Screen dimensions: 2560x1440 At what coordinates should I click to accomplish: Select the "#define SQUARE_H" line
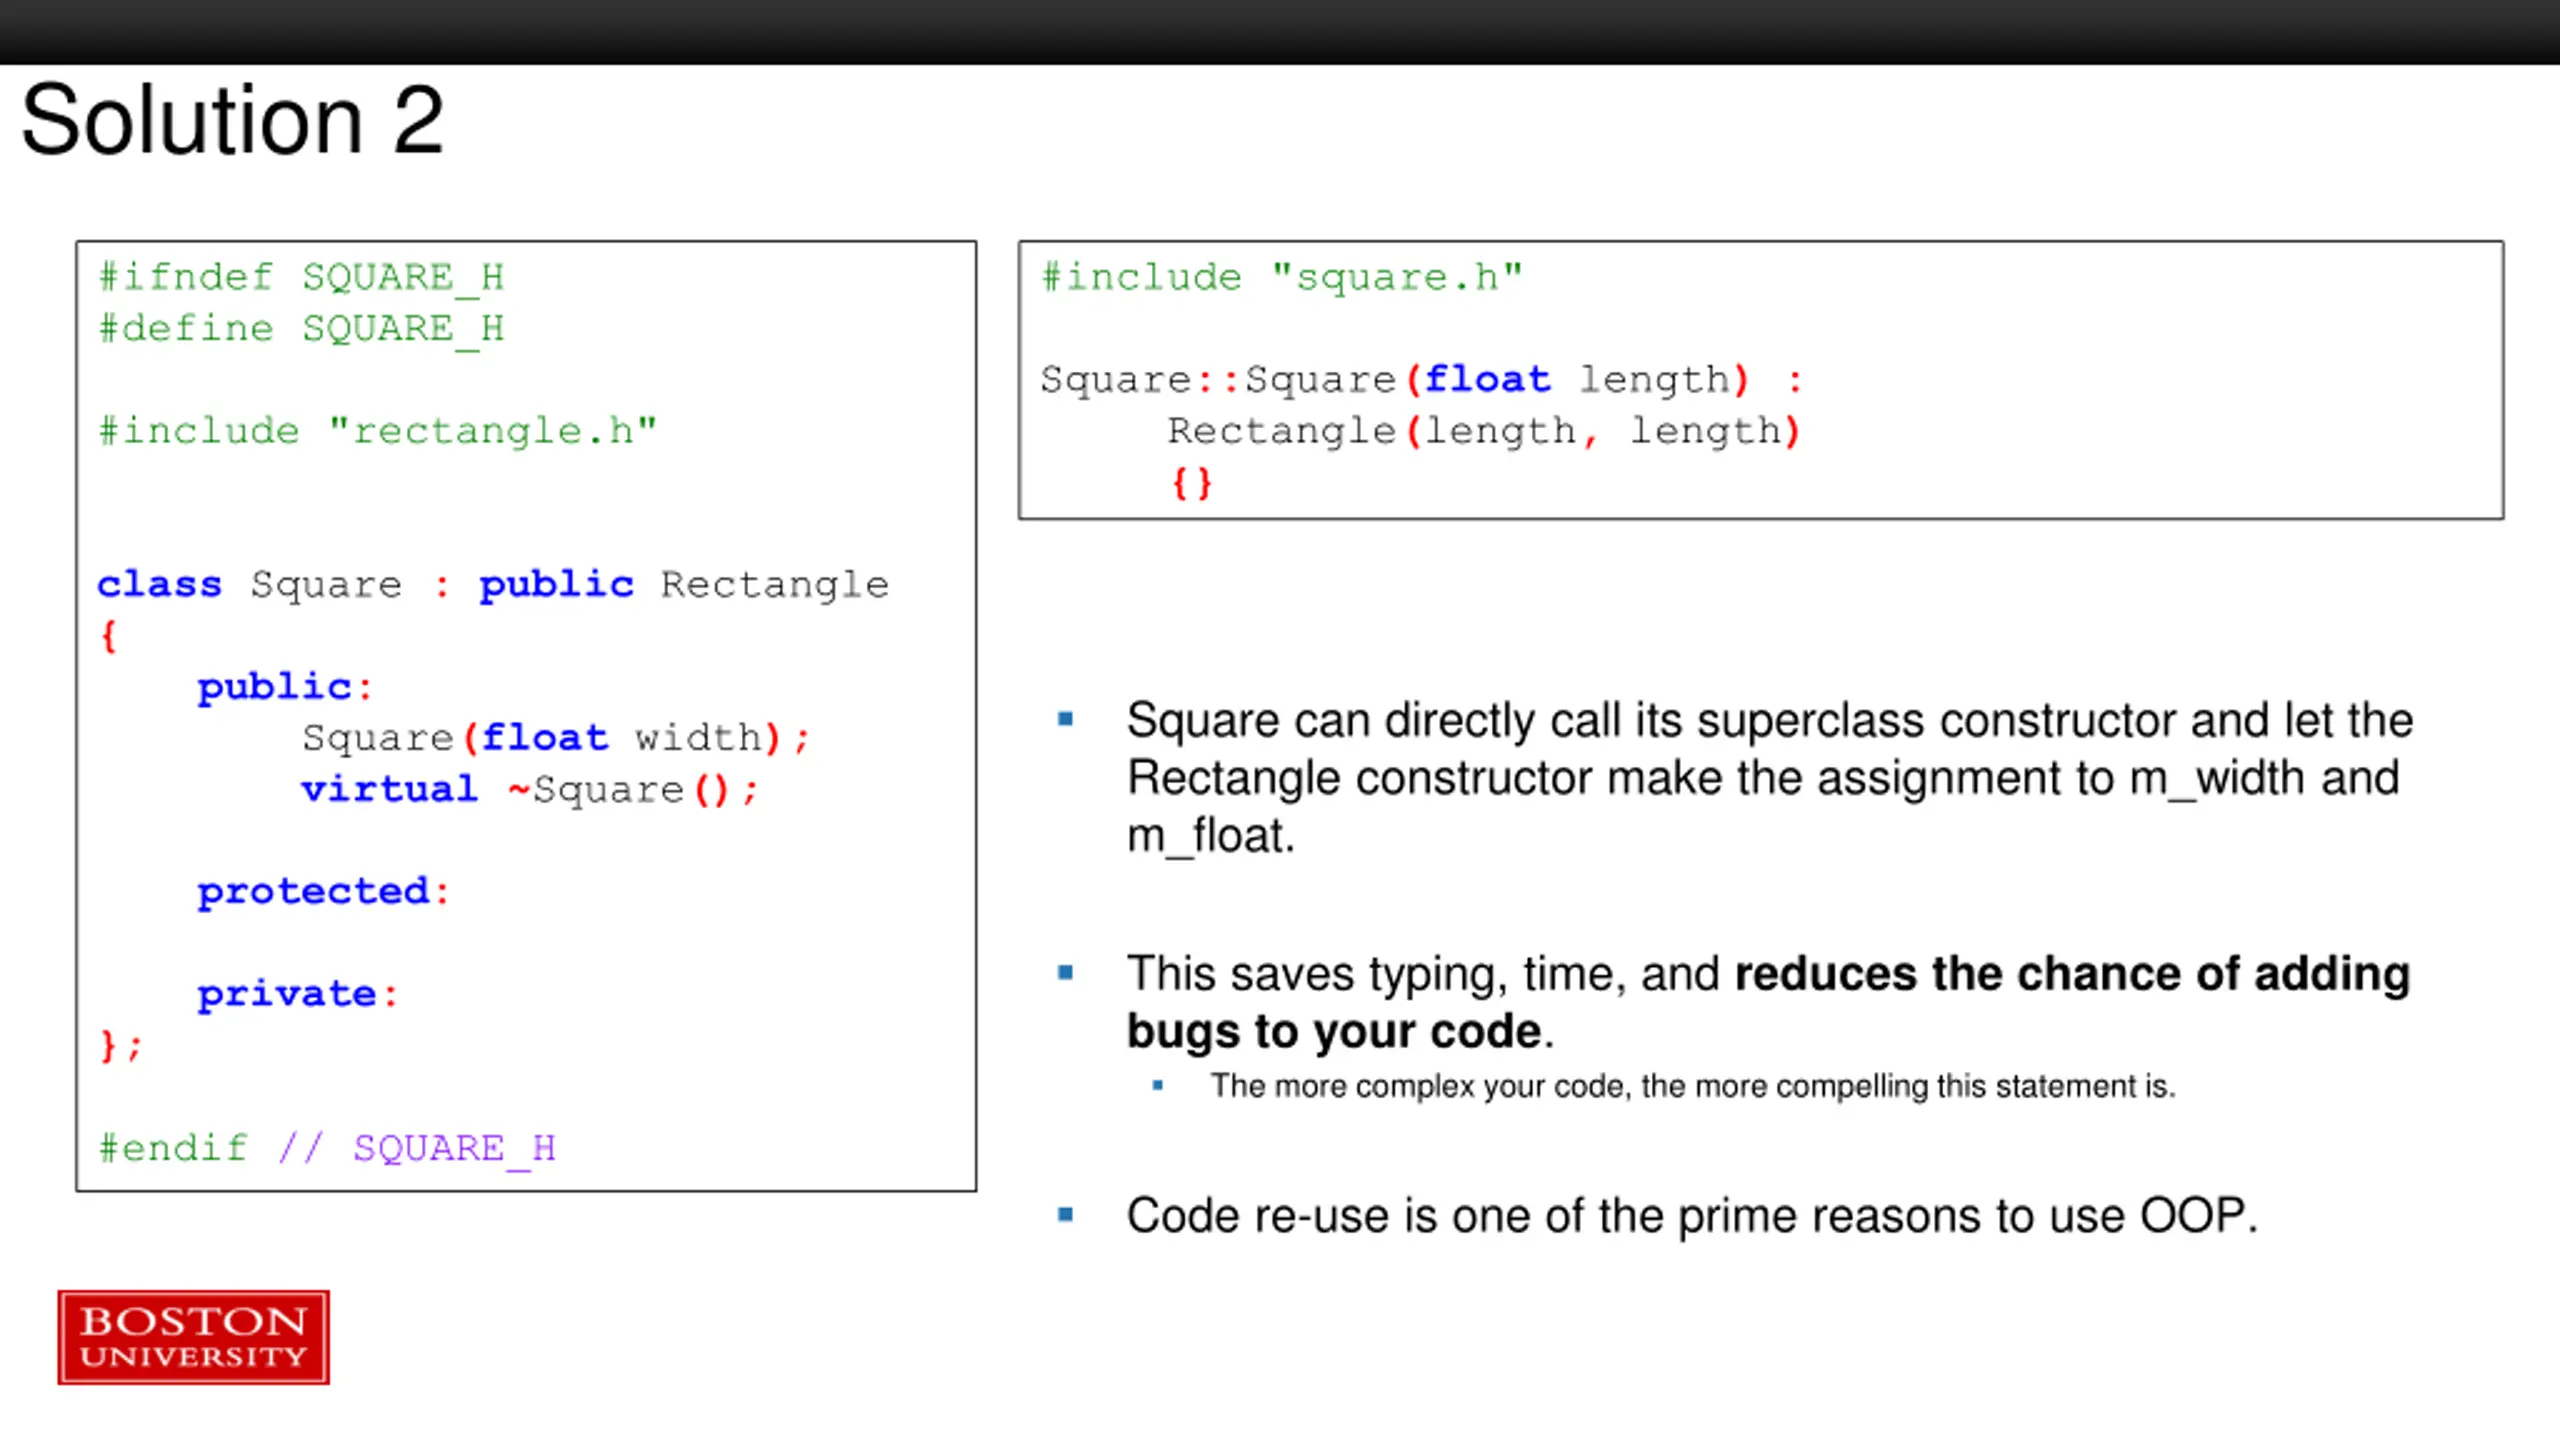301,329
